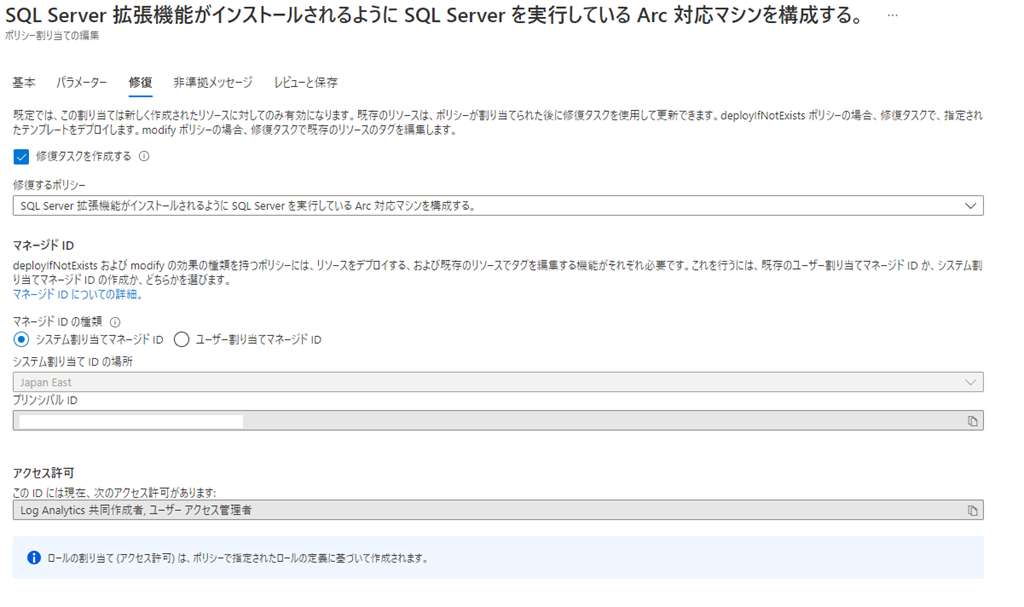Copy the プリンシパル ID value

[x=972, y=421]
